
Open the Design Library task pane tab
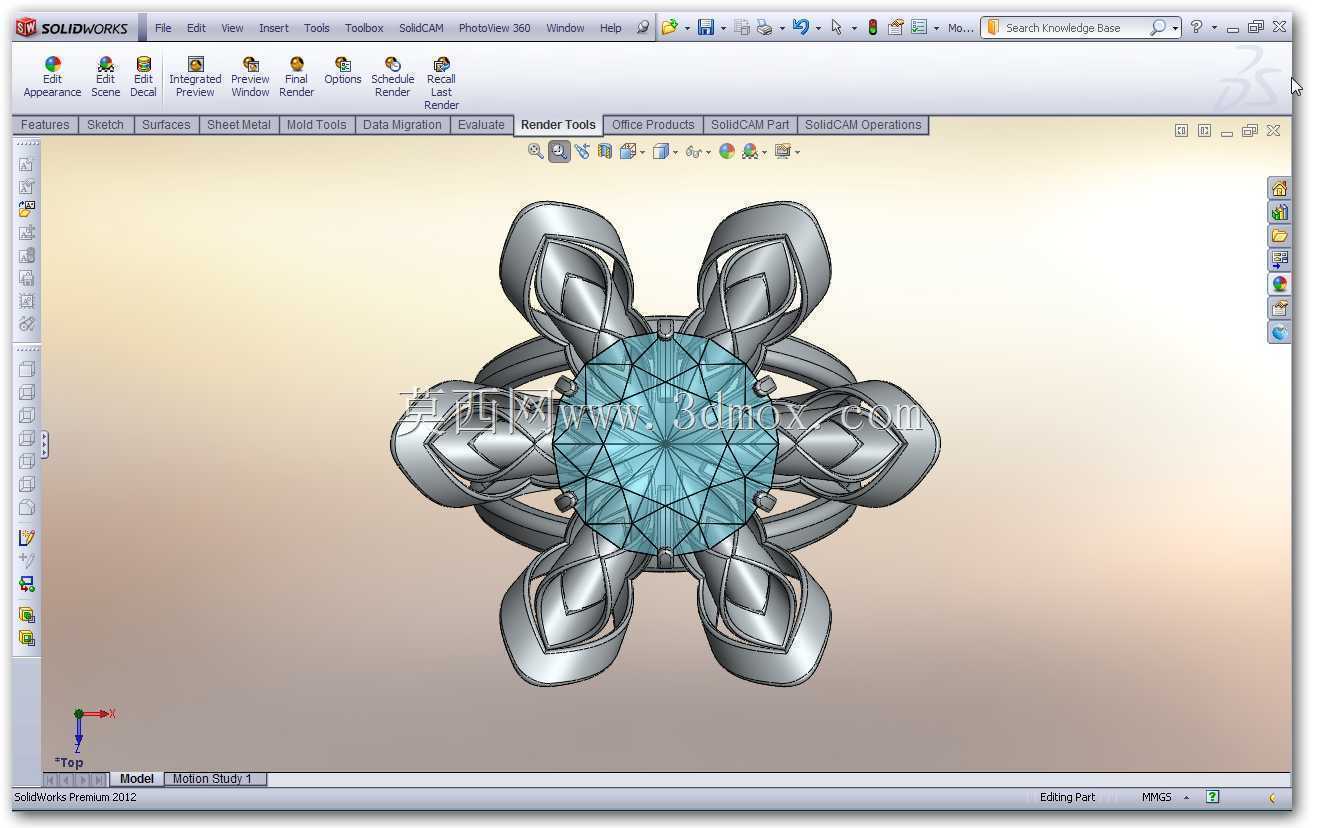(1279, 212)
